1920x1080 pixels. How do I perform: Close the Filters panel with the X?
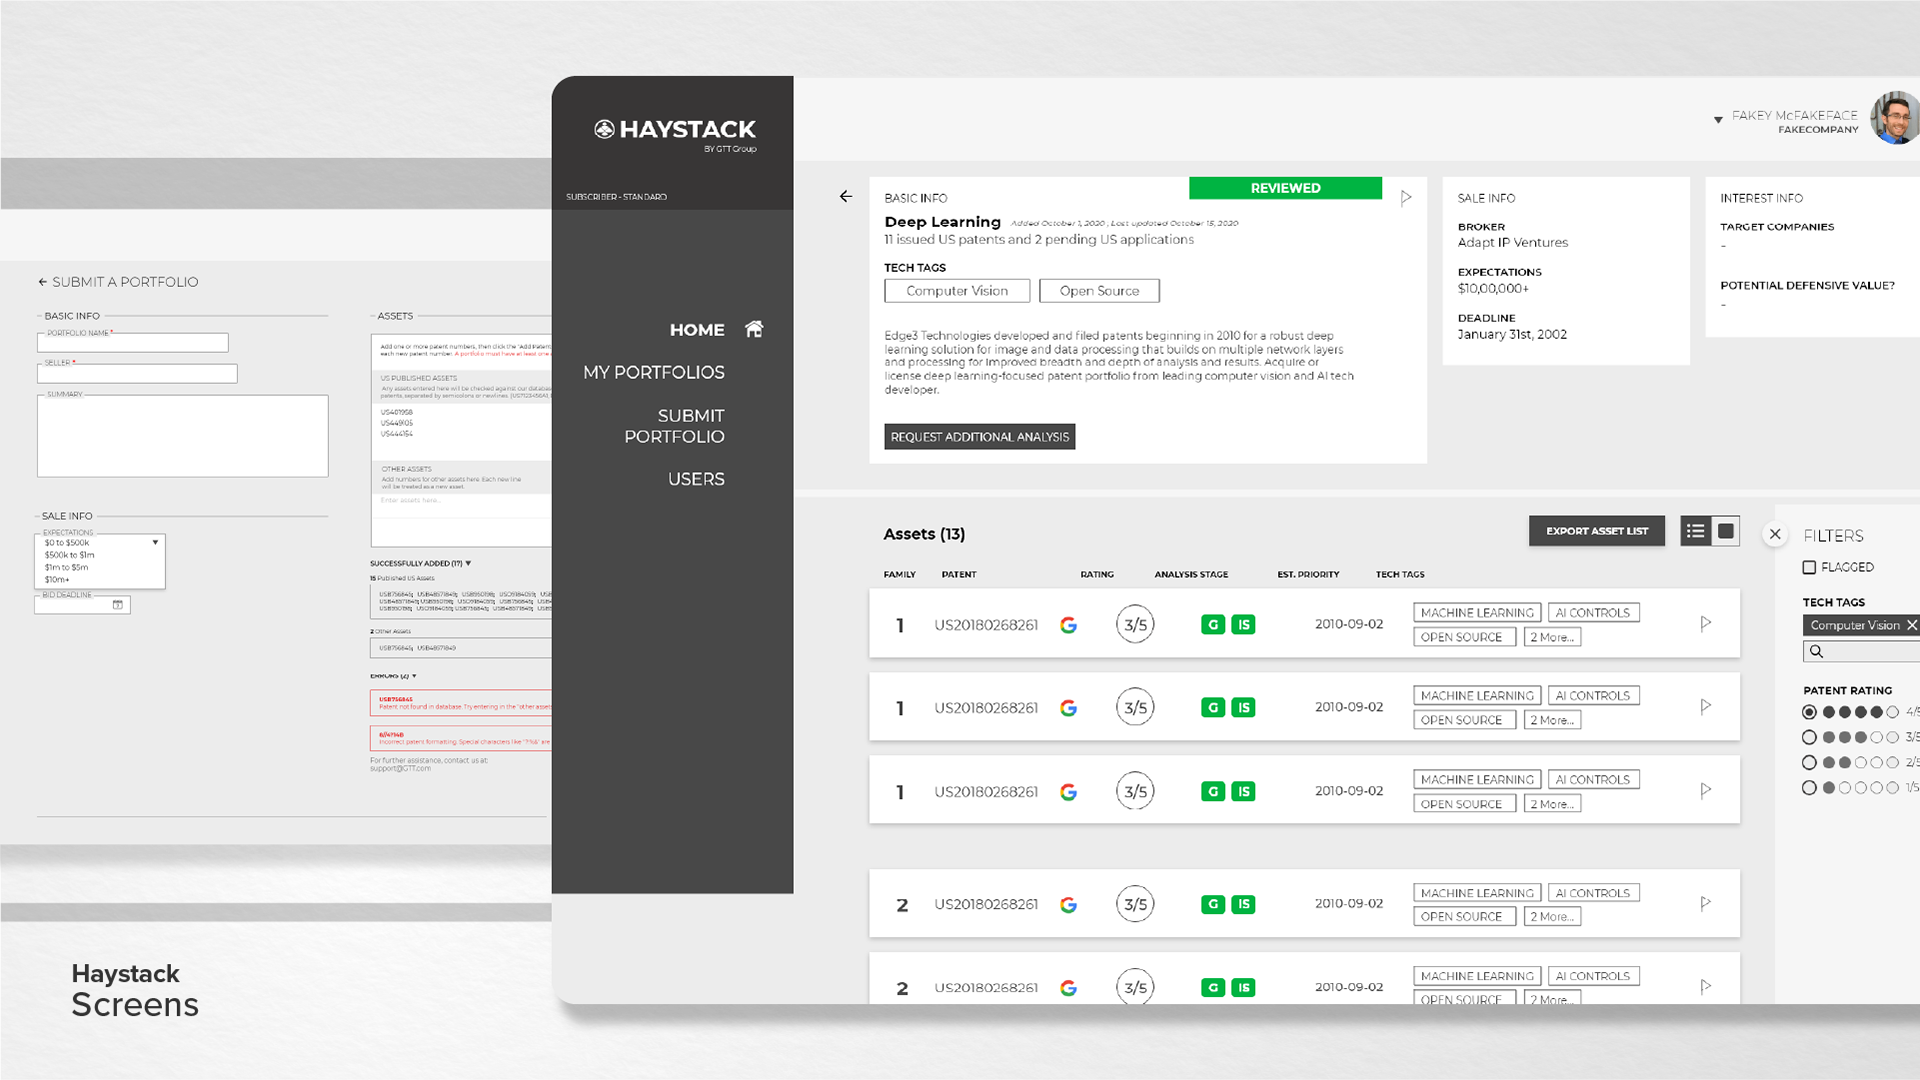click(x=1775, y=534)
